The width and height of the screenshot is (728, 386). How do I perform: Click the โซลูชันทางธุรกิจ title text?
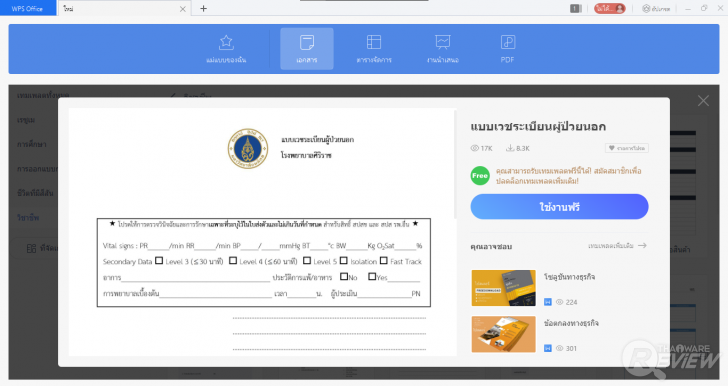click(x=569, y=277)
